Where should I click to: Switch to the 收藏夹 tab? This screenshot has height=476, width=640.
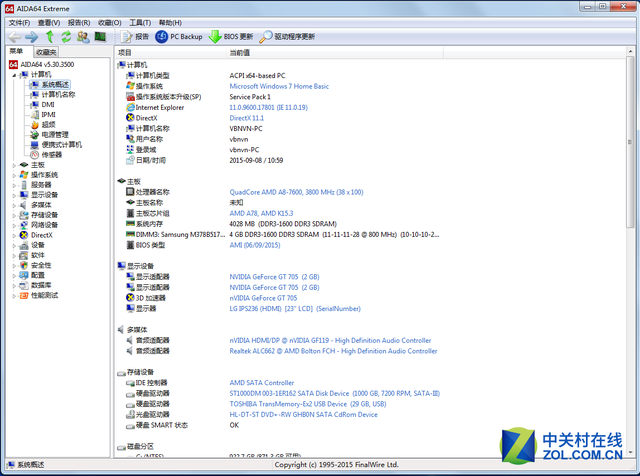click(x=46, y=52)
